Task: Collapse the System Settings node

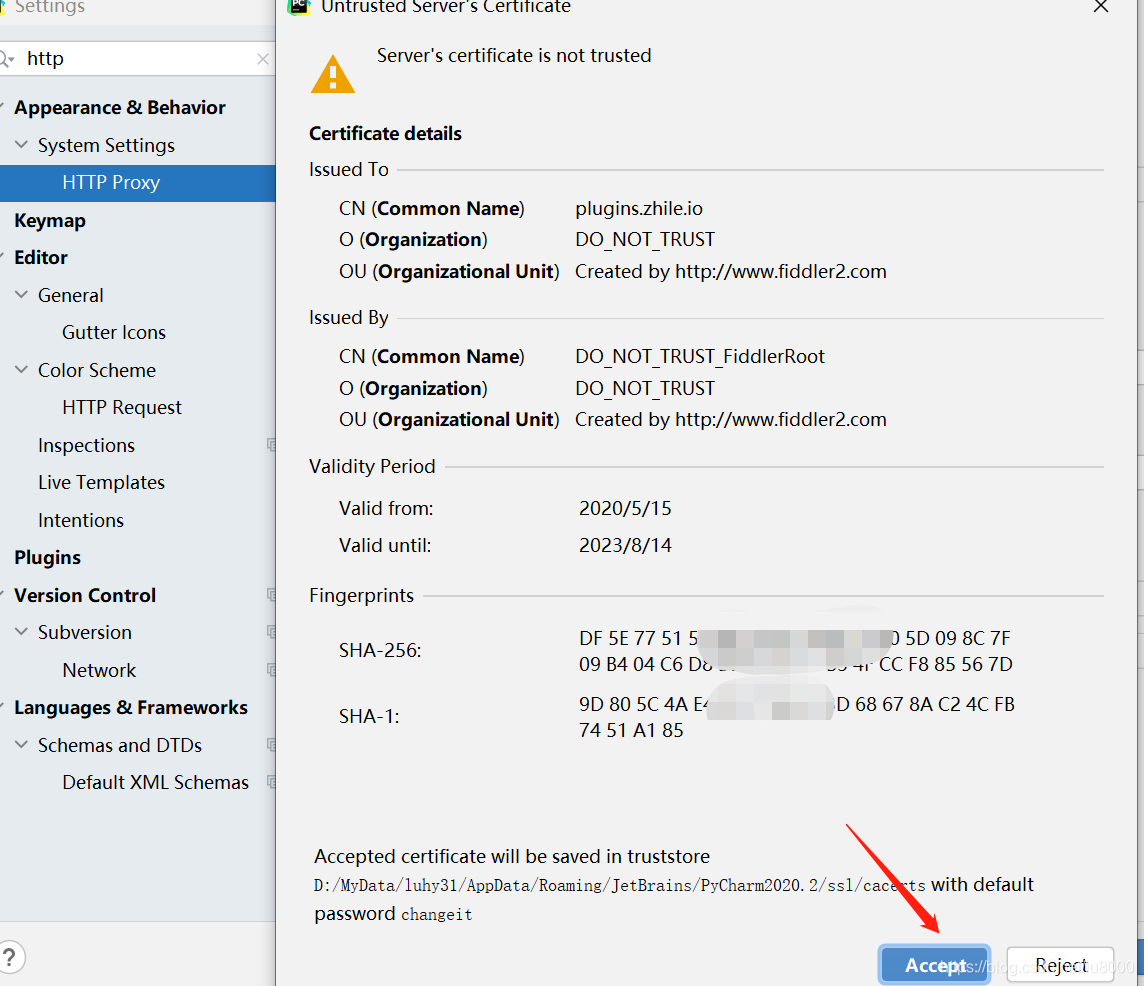Action: (21, 145)
